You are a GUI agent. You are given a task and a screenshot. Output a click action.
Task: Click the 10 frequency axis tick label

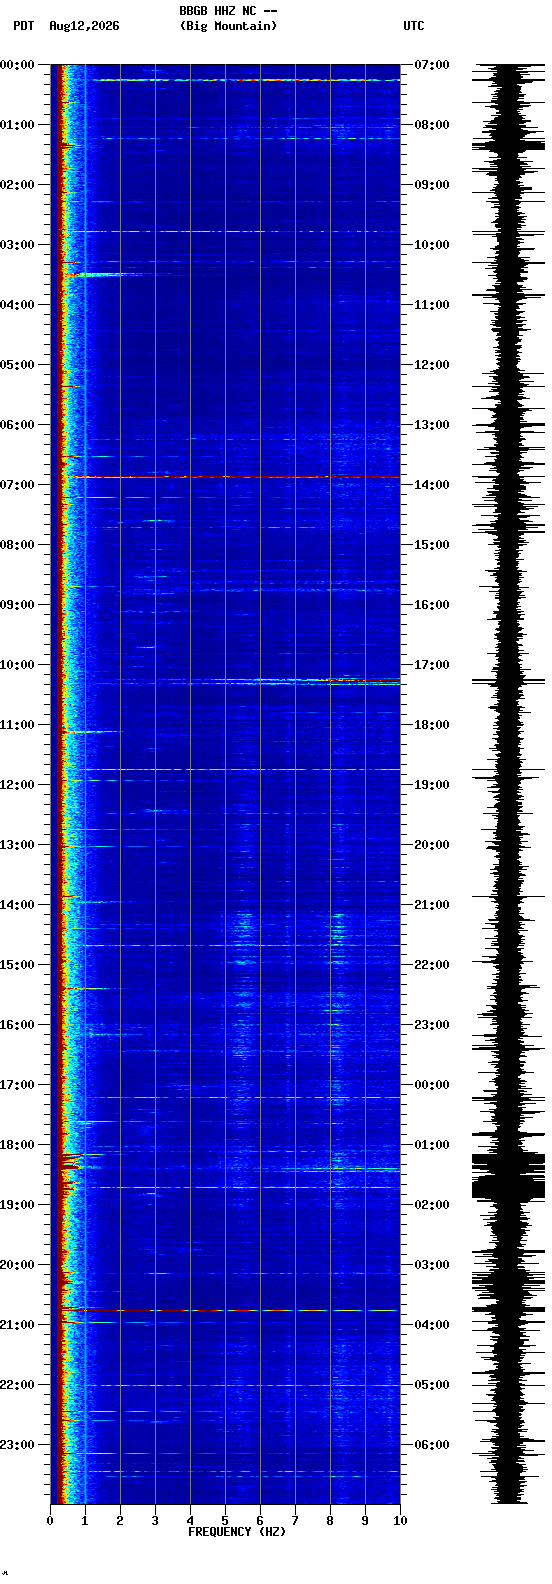click(x=400, y=1521)
